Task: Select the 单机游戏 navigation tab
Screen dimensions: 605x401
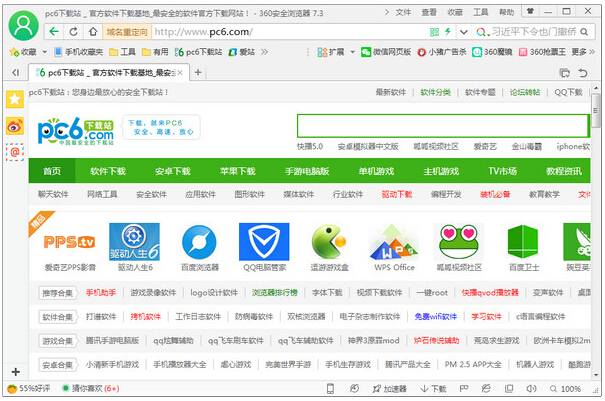Action: (376, 171)
